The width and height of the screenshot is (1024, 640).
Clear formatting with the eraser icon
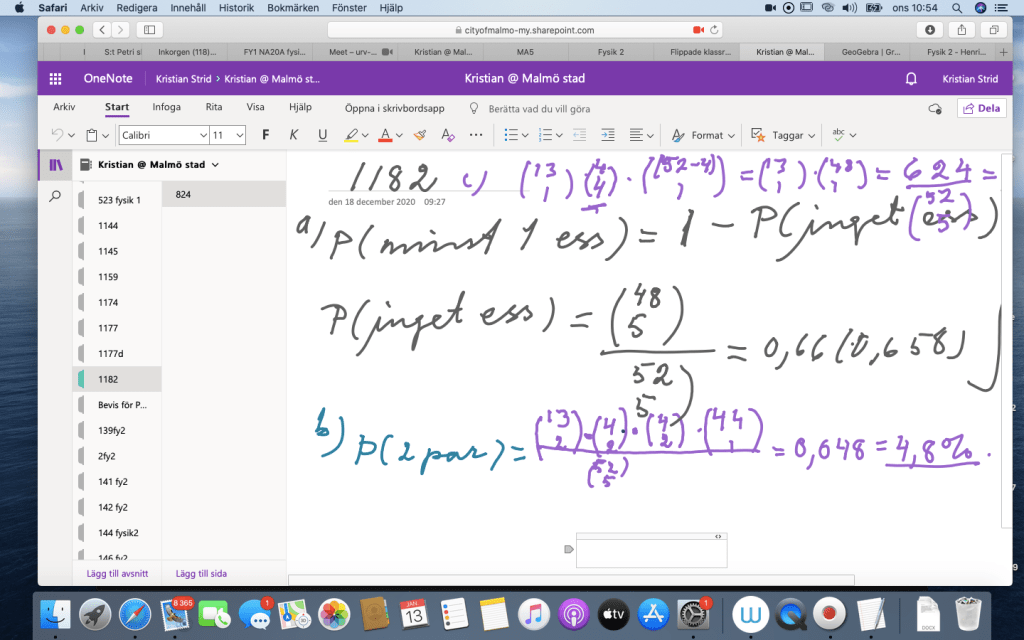click(x=447, y=135)
